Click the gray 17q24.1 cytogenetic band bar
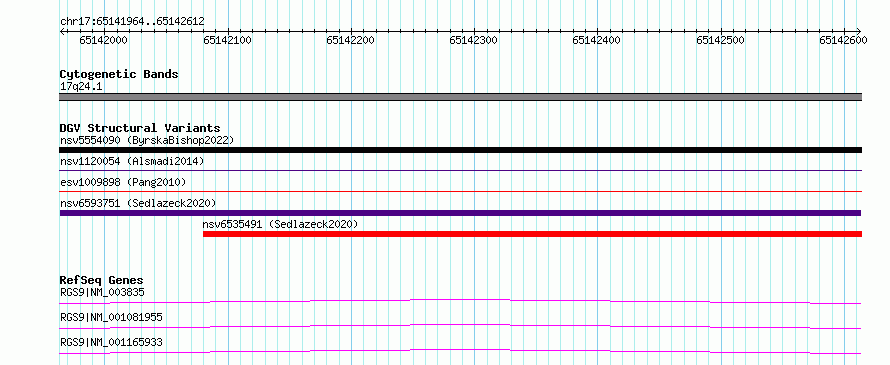Screen dimensions: 890x365 point(460,97)
